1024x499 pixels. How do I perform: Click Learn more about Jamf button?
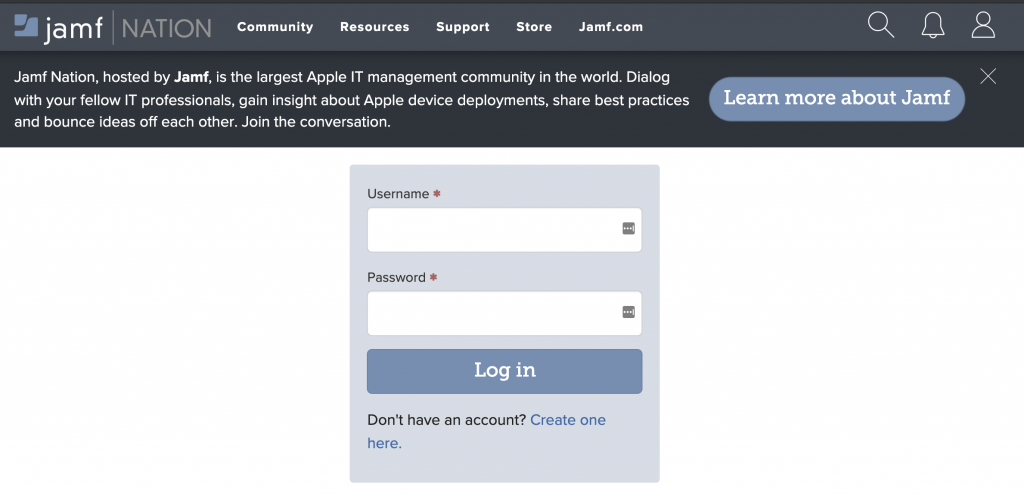pos(837,99)
